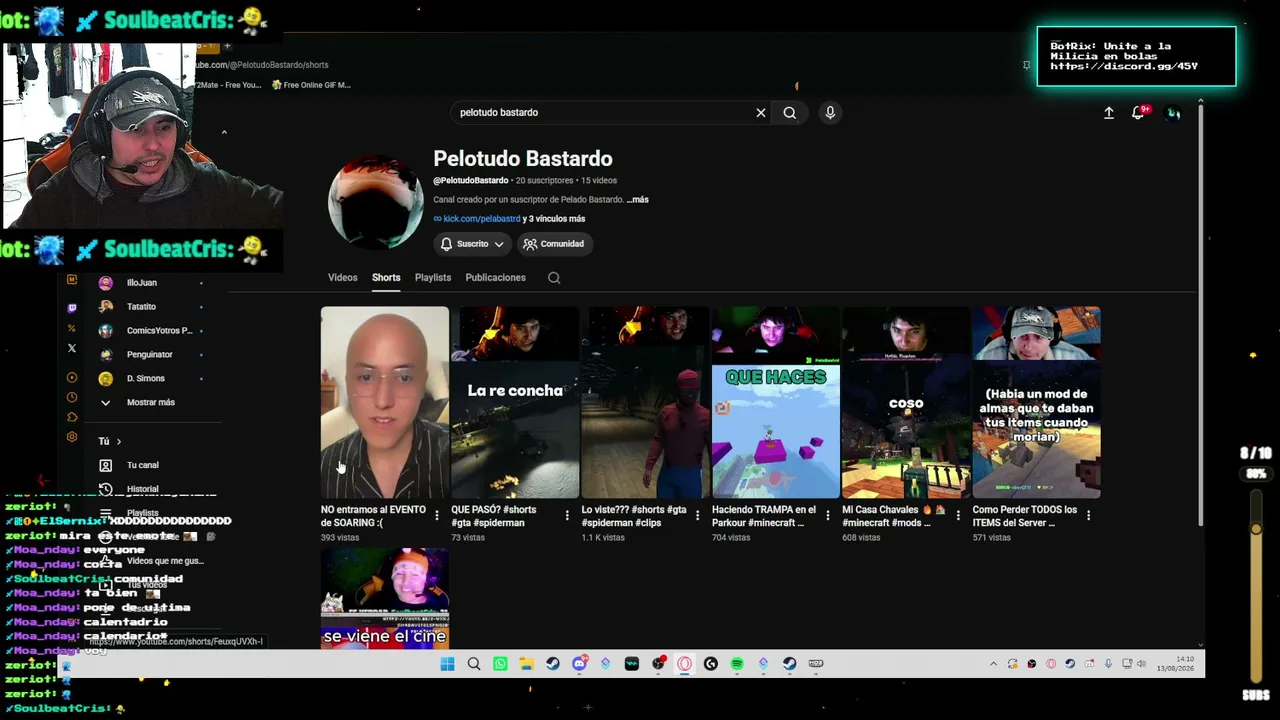Open options for 'Mi Casa Chavales' short

tap(958, 515)
